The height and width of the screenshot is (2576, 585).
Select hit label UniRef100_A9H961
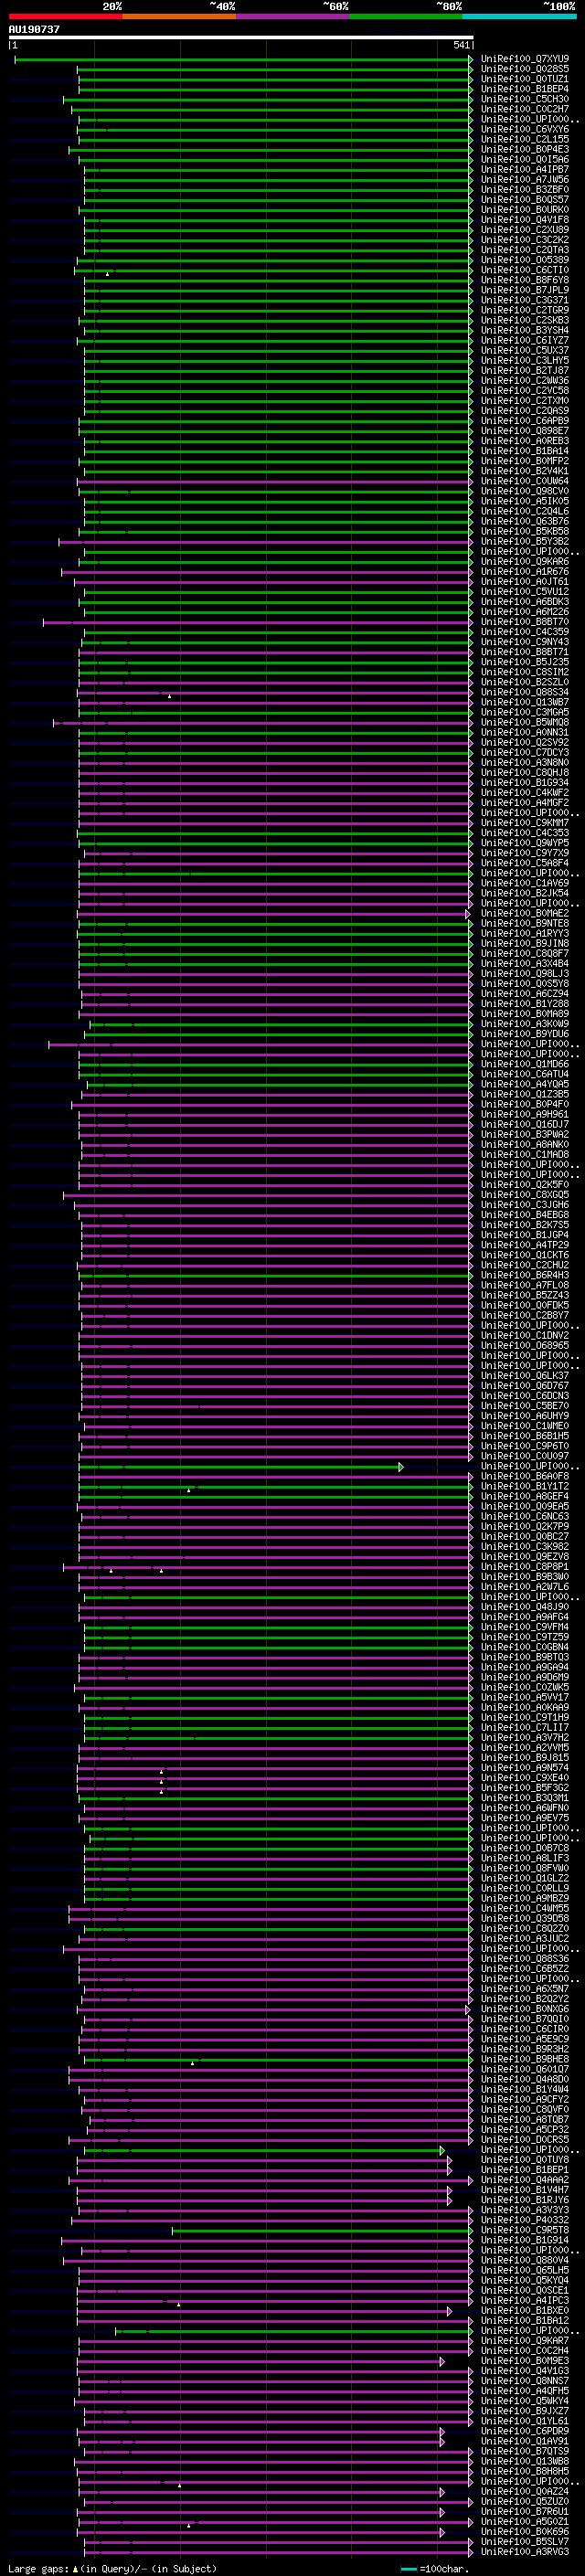525,1114
